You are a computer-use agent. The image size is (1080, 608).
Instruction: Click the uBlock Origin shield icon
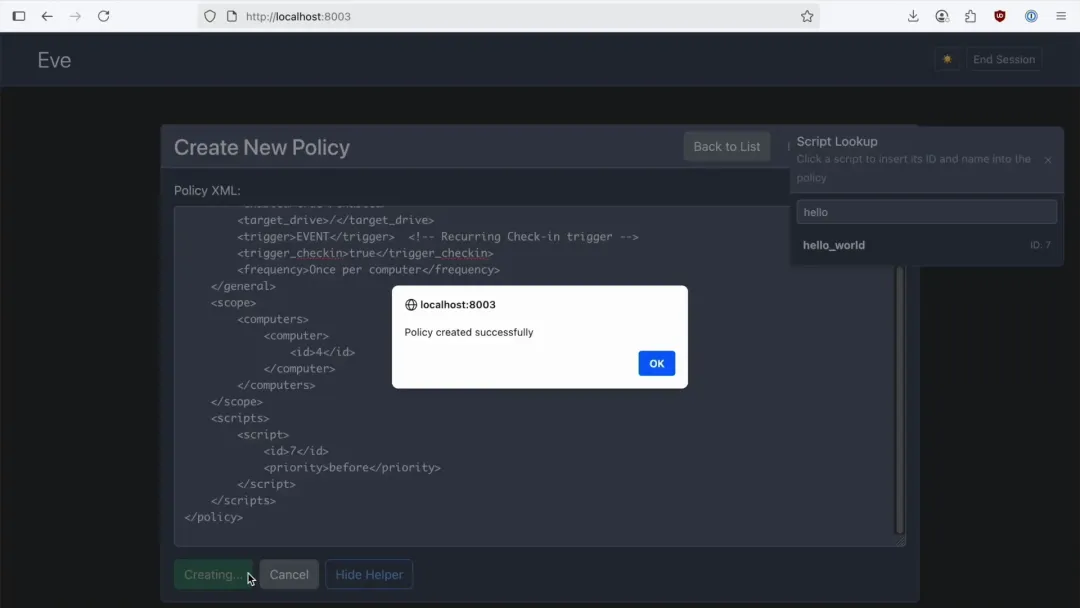pyautogui.click(x=999, y=16)
